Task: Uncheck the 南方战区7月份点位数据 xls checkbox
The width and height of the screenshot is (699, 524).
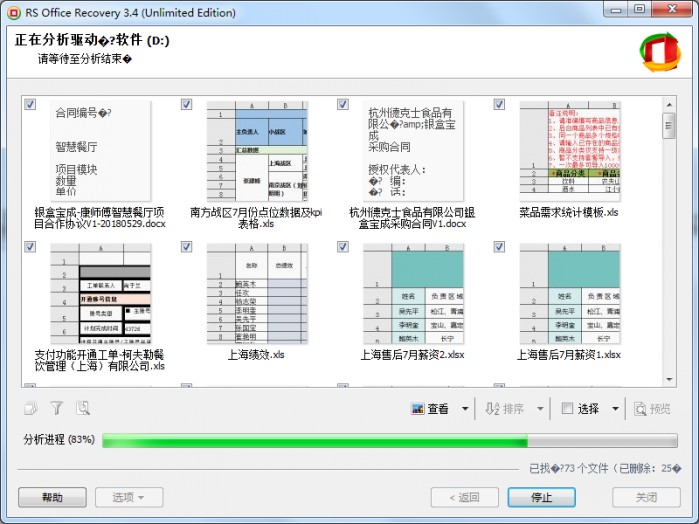Action: pos(186,104)
